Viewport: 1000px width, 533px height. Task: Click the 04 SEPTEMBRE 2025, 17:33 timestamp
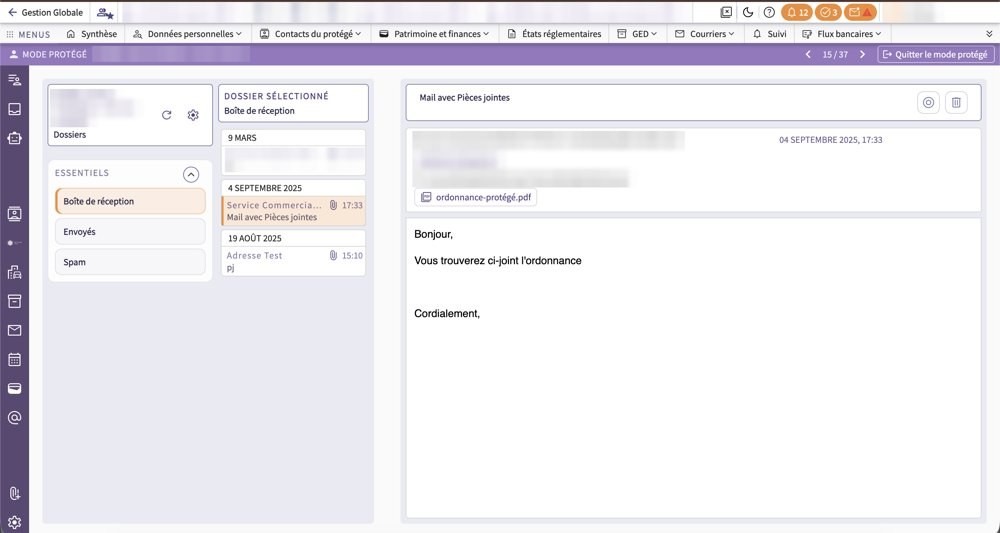[830, 140]
